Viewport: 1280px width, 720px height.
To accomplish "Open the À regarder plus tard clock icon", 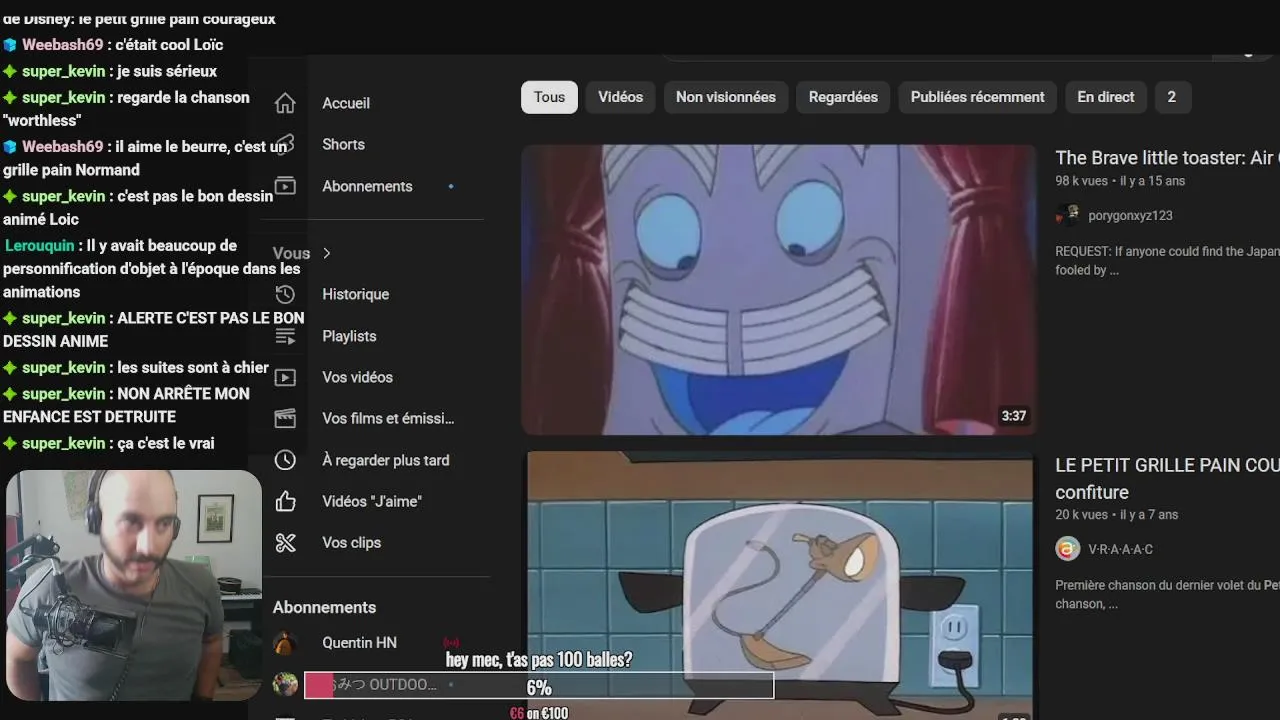I will click(x=285, y=460).
